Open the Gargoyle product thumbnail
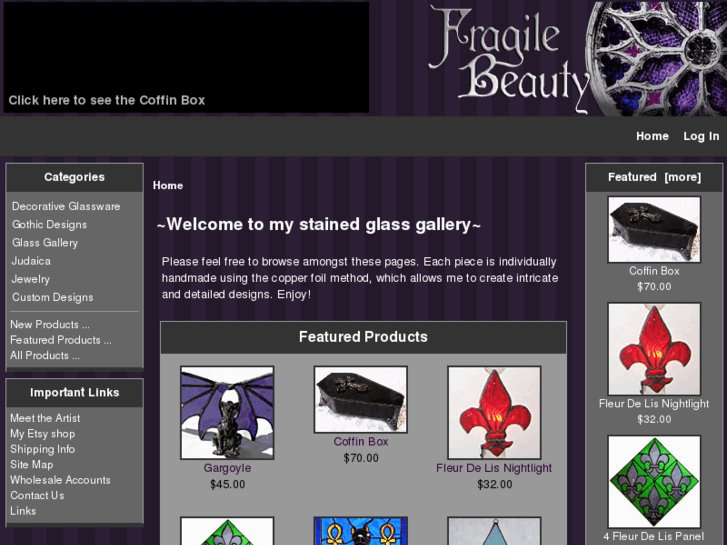 click(227, 412)
